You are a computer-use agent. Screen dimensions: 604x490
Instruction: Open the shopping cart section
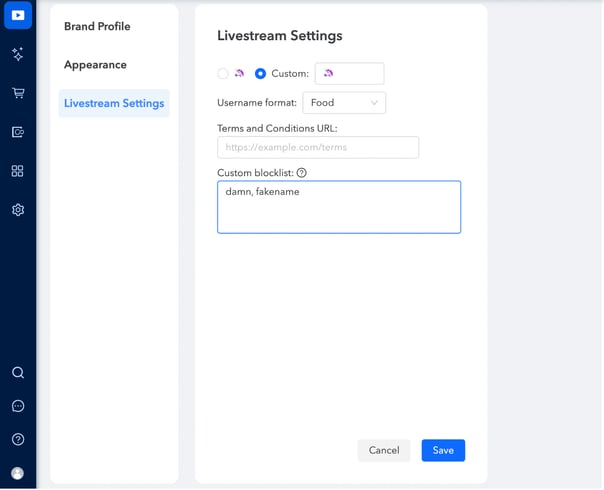[x=18, y=93]
